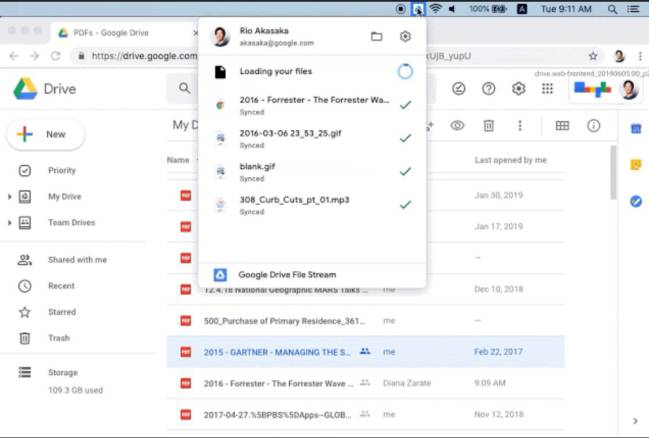This screenshot has width=649, height=438.
Task: Click the Drive File Stream menu bar icon
Action: point(418,9)
